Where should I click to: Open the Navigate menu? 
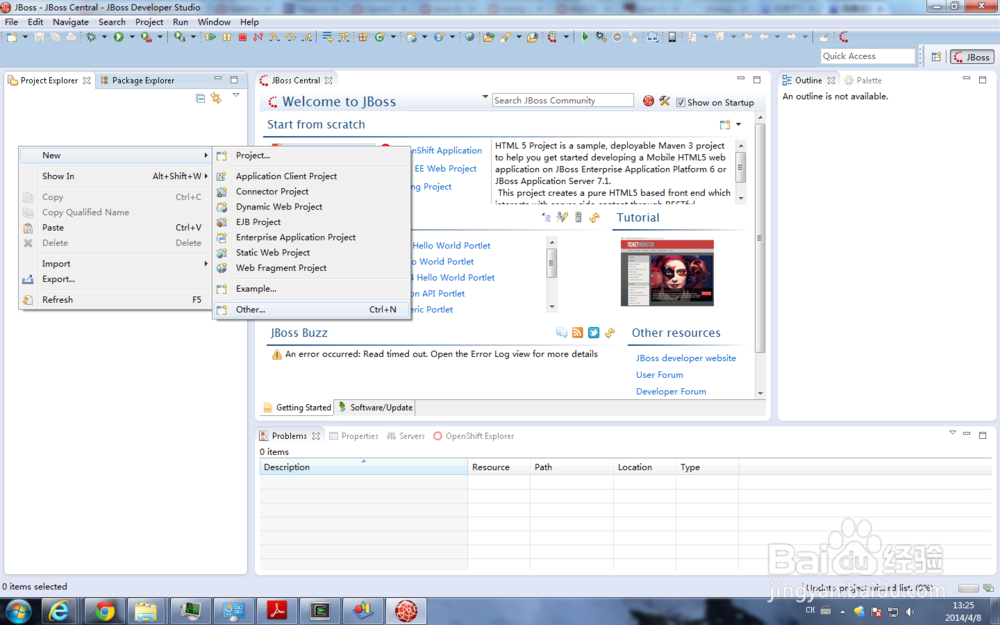71,22
